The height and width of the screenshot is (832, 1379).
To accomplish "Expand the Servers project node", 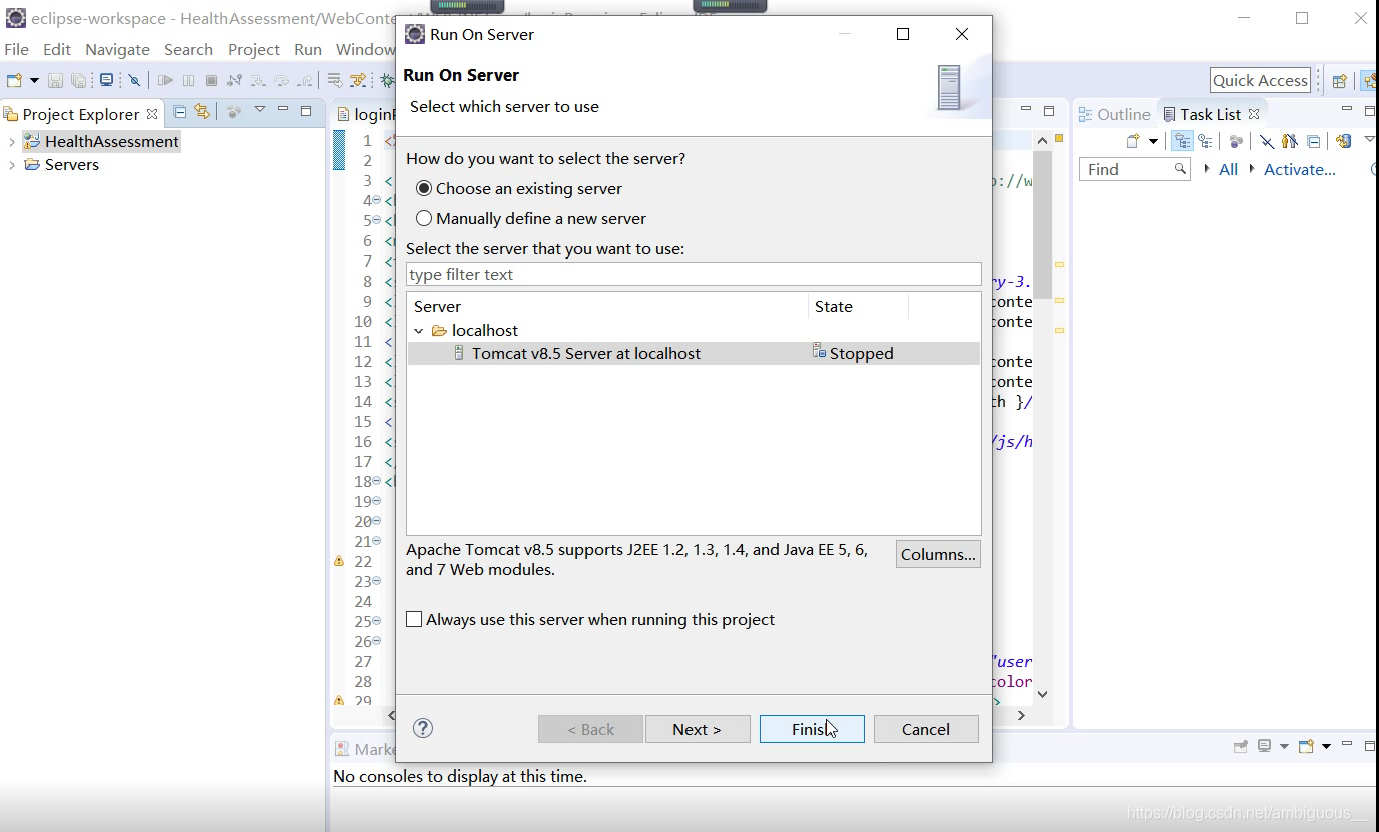I will click(12, 165).
